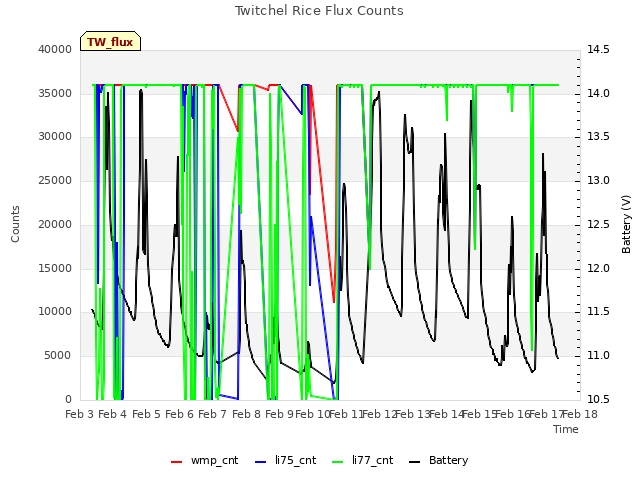Click the TW_flux annotation label

click(x=110, y=42)
